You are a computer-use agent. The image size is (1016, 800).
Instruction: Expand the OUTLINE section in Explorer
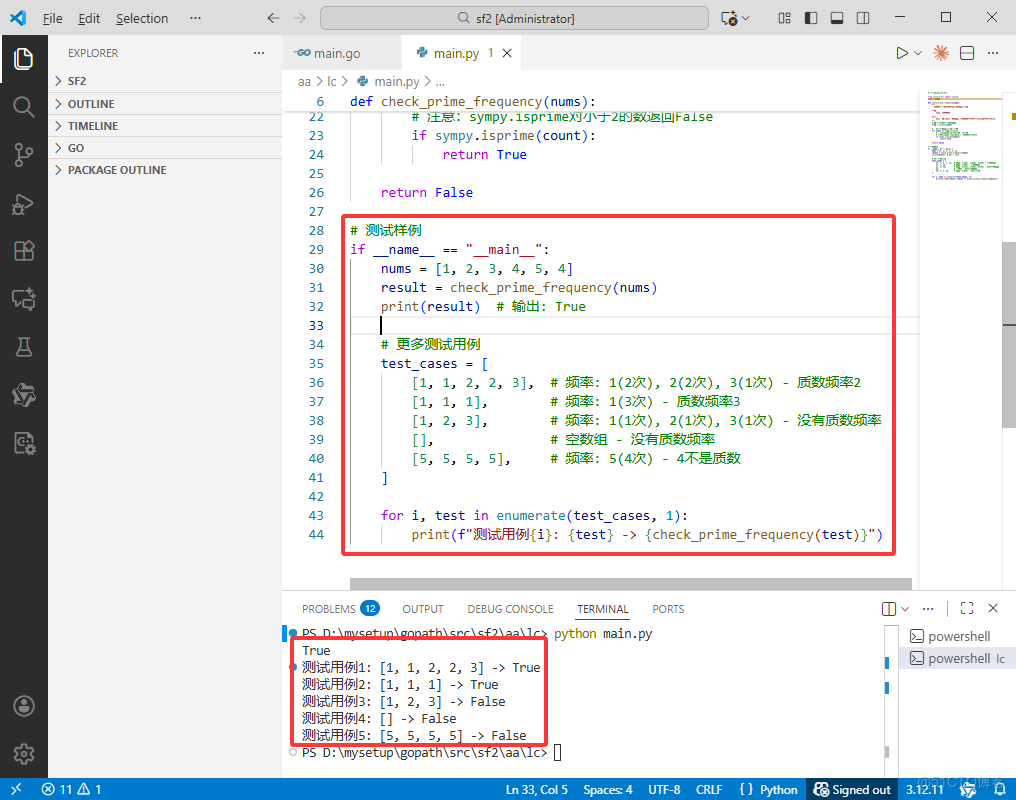(x=91, y=104)
